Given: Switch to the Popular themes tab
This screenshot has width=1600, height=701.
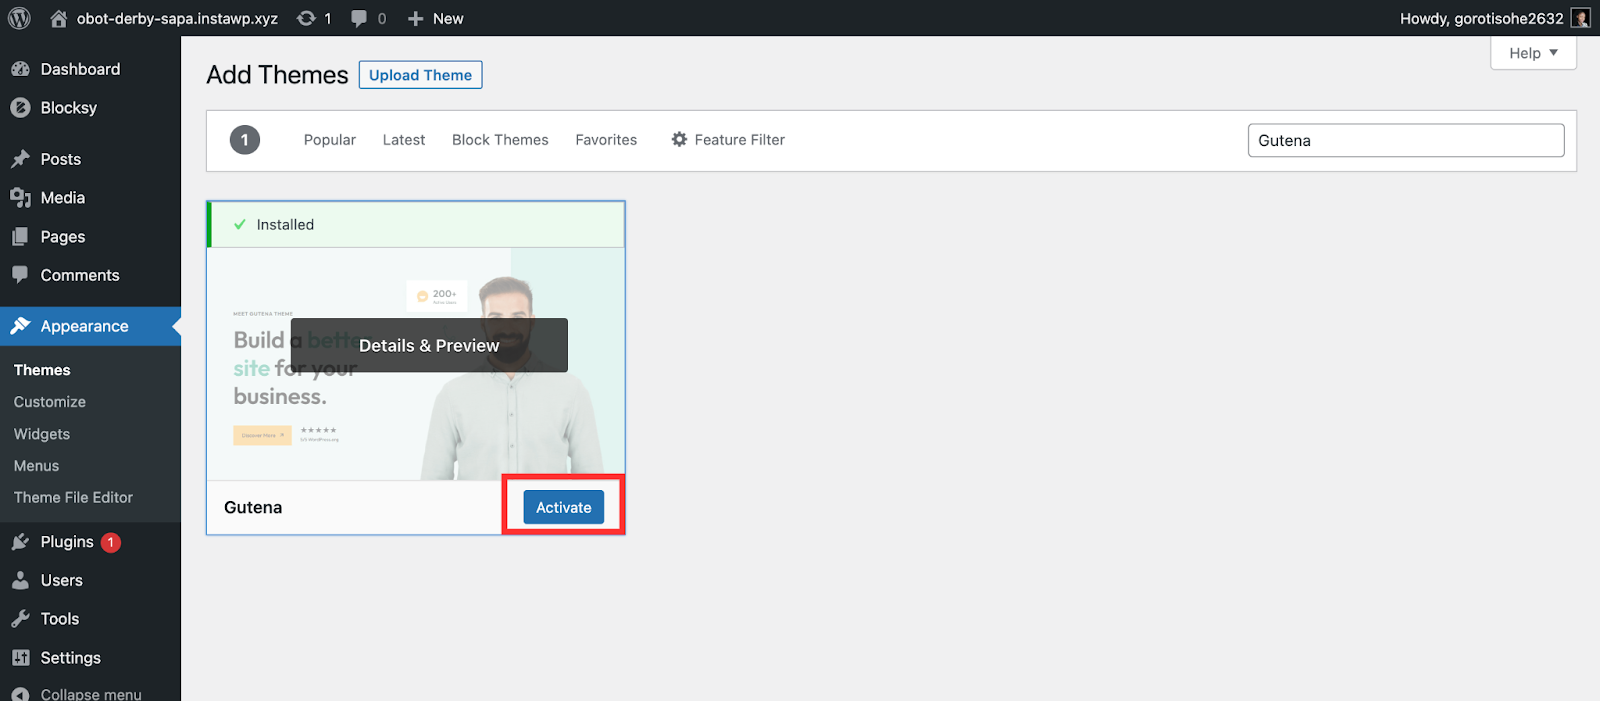Looking at the screenshot, I should click(330, 140).
